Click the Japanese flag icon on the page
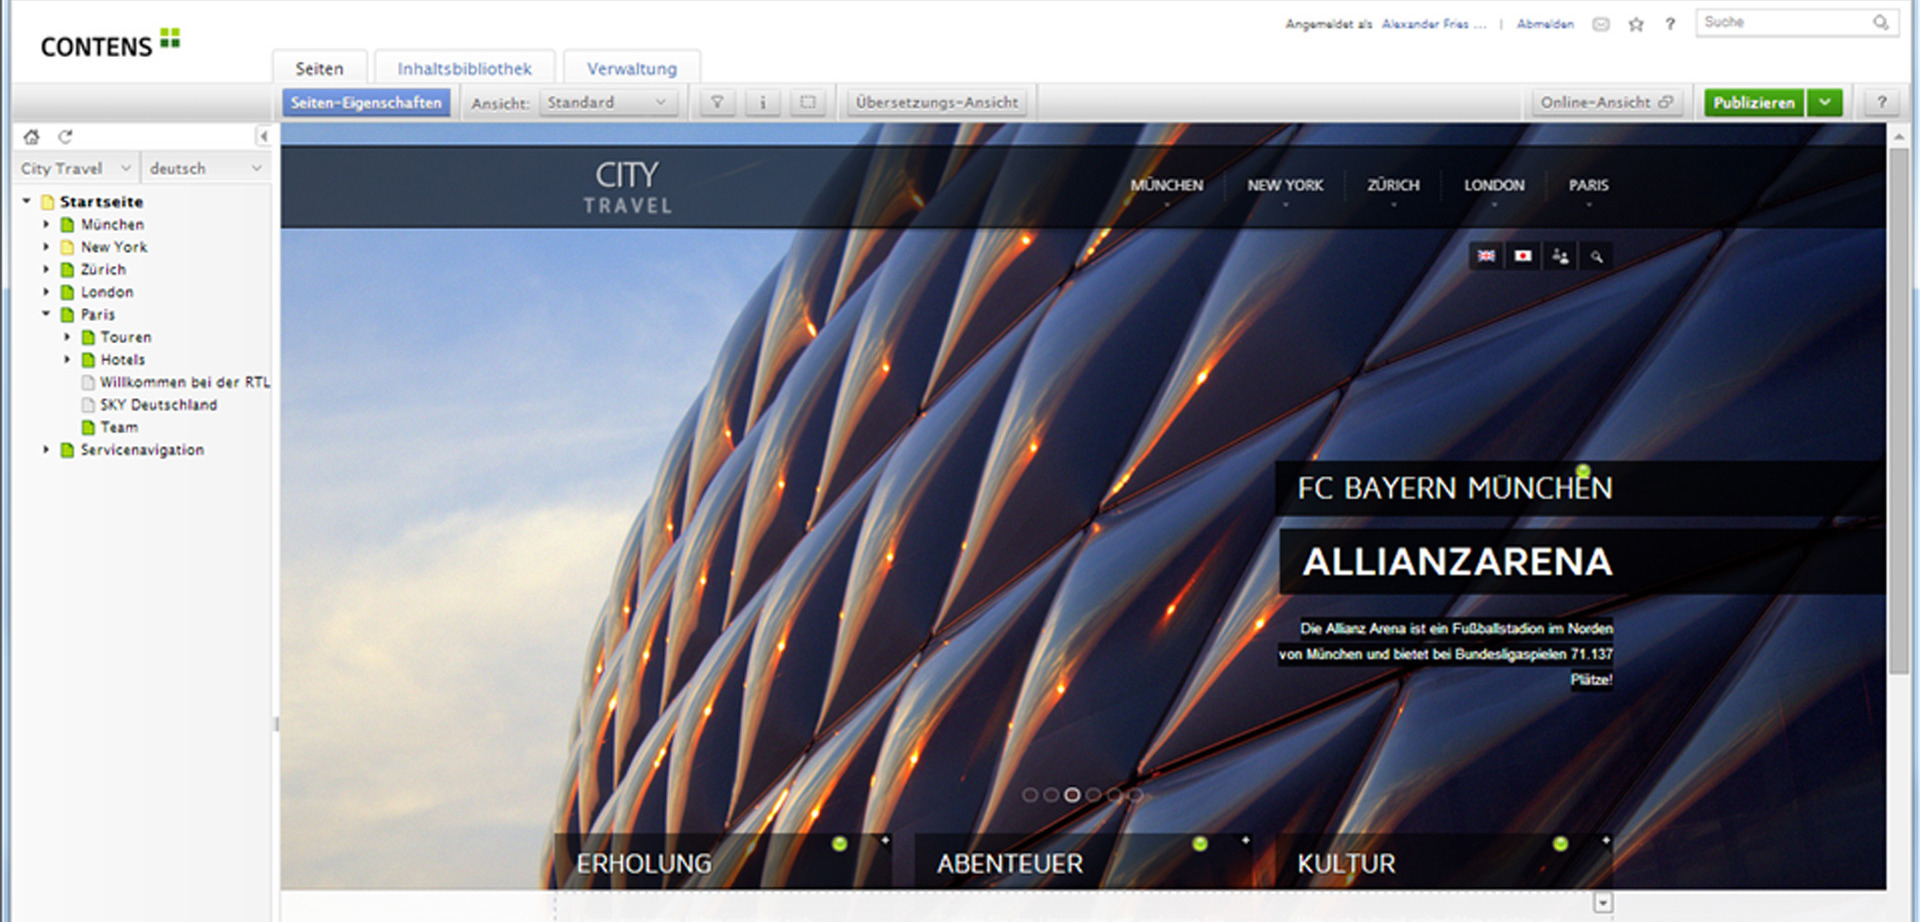1920x922 pixels. pyautogui.click(x=1522, y=256)
